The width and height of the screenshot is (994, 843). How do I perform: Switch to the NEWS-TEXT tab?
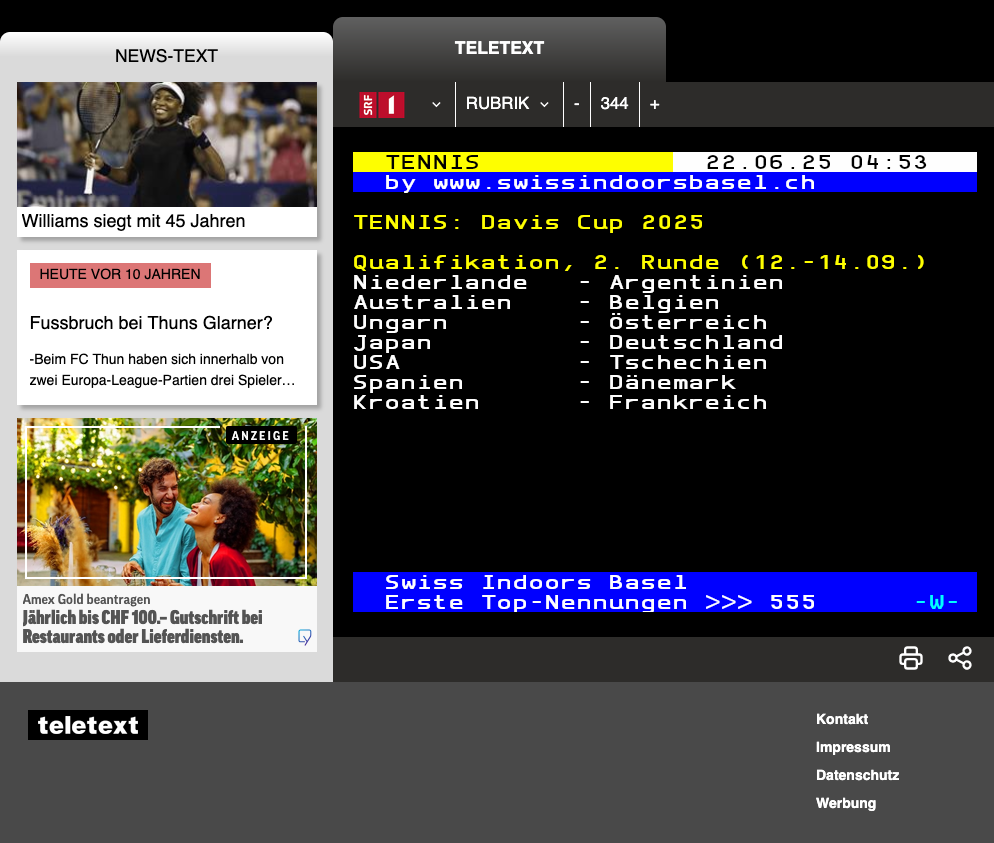[x=166, y=56]
